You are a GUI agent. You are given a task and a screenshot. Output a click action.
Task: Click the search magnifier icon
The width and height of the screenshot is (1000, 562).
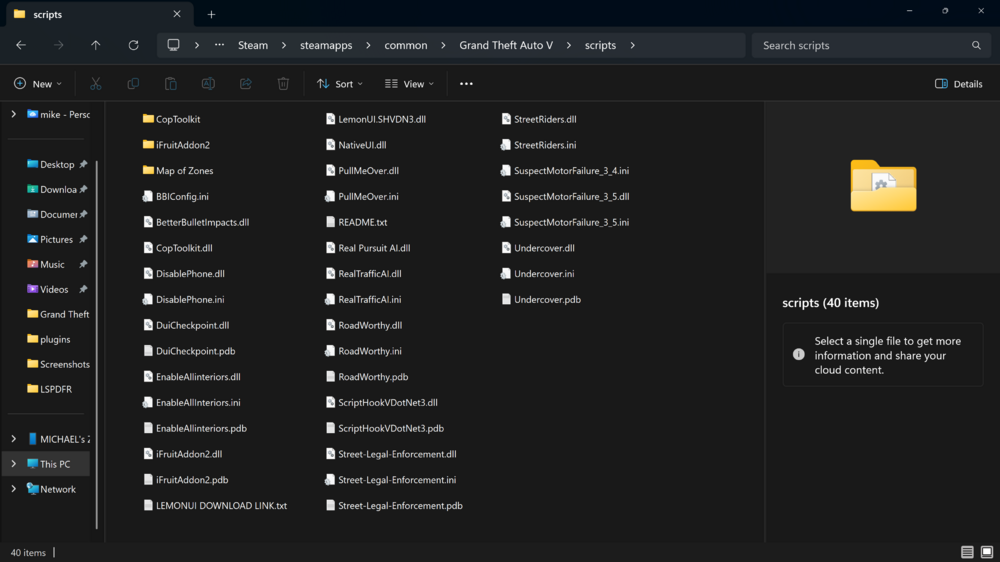coord(976,45)
